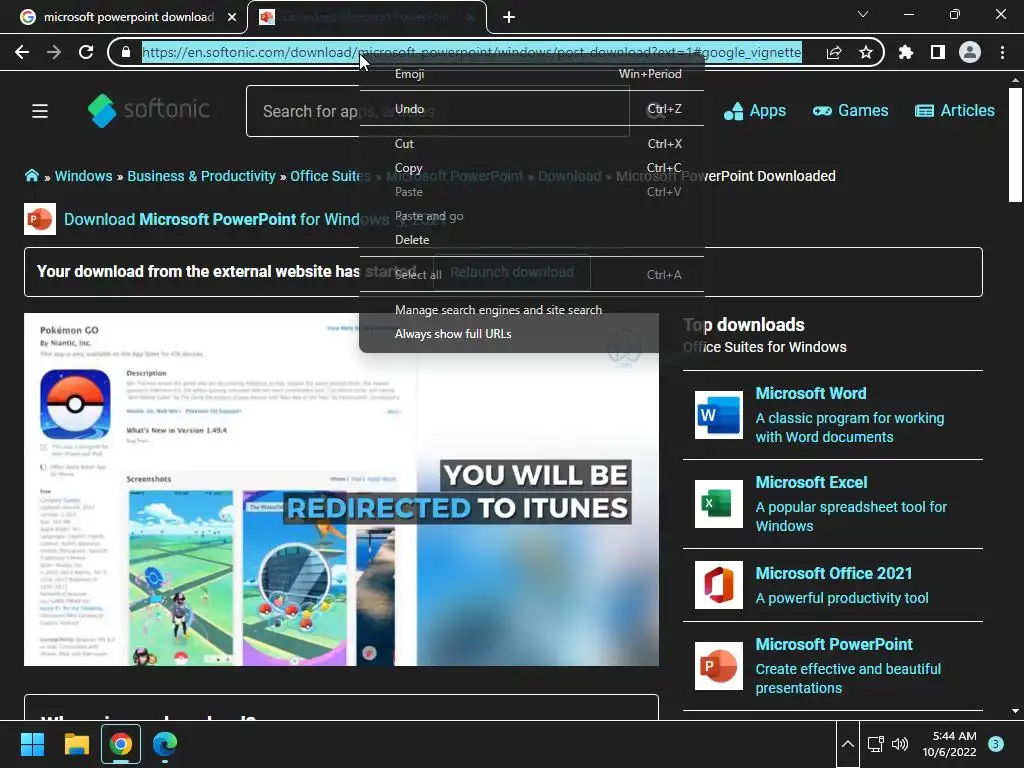Screen dimensions: 1024x768
Task: Click the scrollbar down arrow
Action: (1015, 711)
